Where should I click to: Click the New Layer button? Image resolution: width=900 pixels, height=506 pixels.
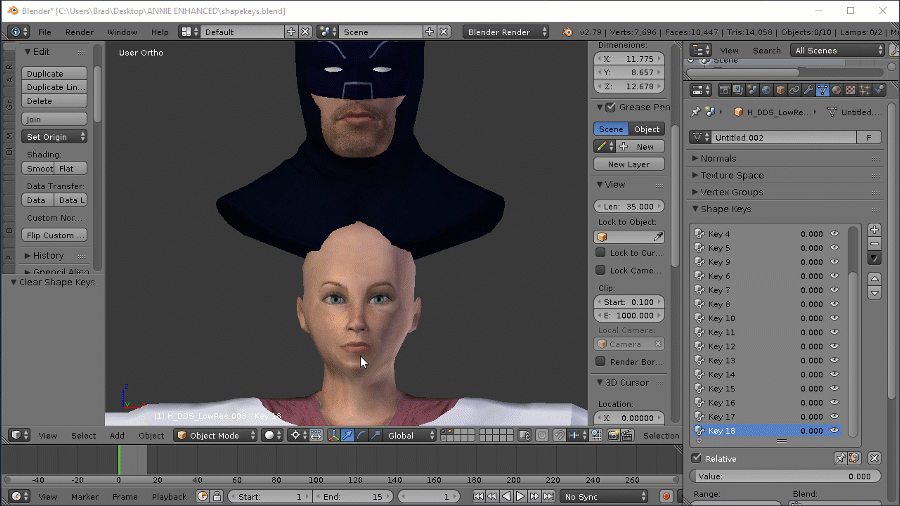pyautogui.click(x=629, y=164)
